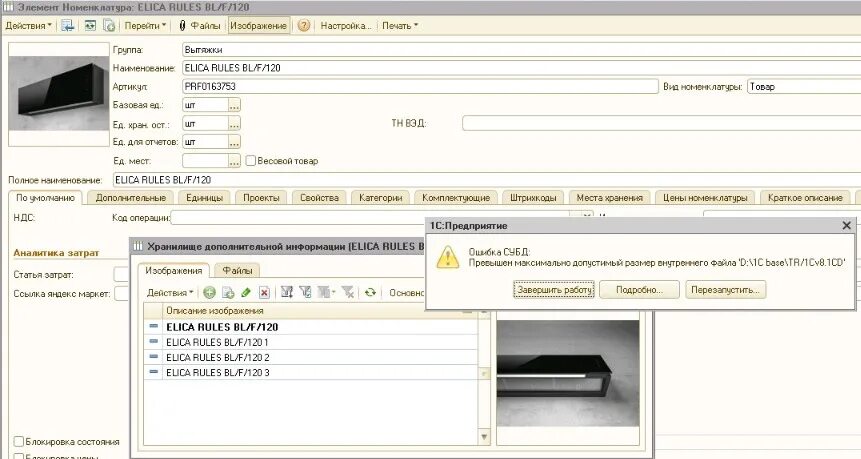861x459 pixels.
Task: Add new image with green plus icon
Action: coord(209,293)
